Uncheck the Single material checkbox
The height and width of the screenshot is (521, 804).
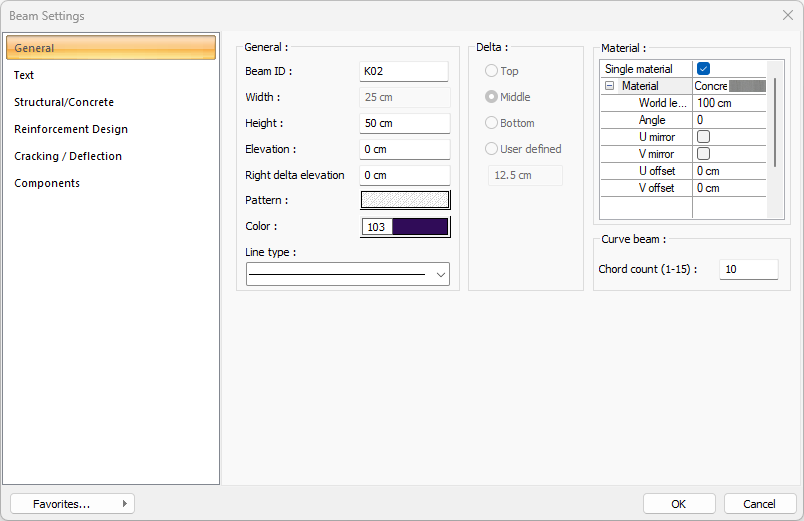tap(703, 69)
